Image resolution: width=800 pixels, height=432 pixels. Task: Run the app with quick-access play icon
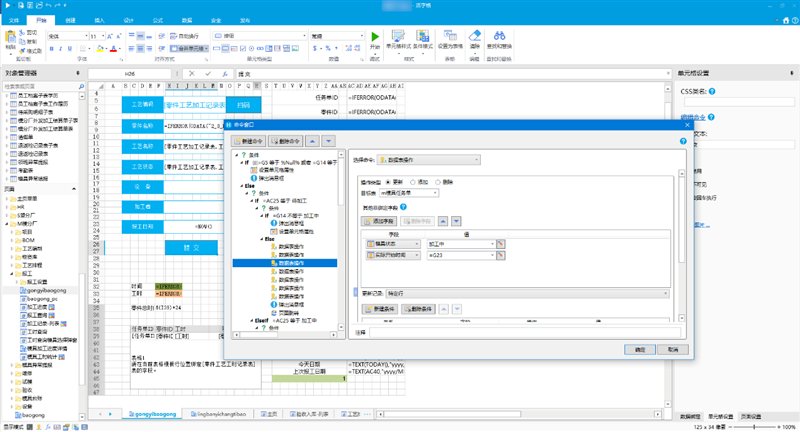[x=7, y=5]
